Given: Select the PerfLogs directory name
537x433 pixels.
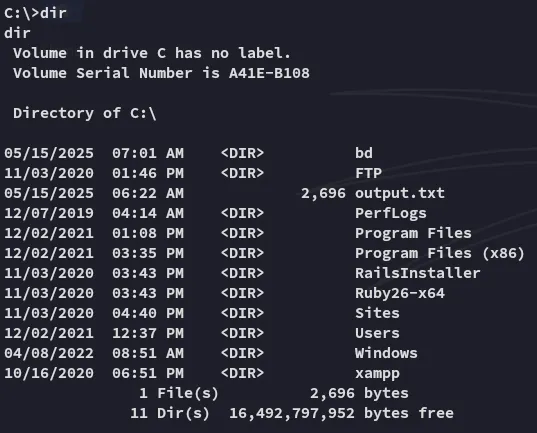Looking at the screenshot, I should [391, 213].
